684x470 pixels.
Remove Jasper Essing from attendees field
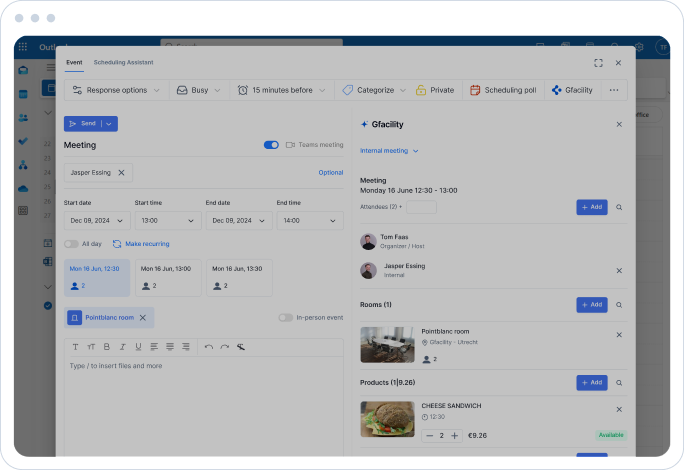tap(121, 173)
